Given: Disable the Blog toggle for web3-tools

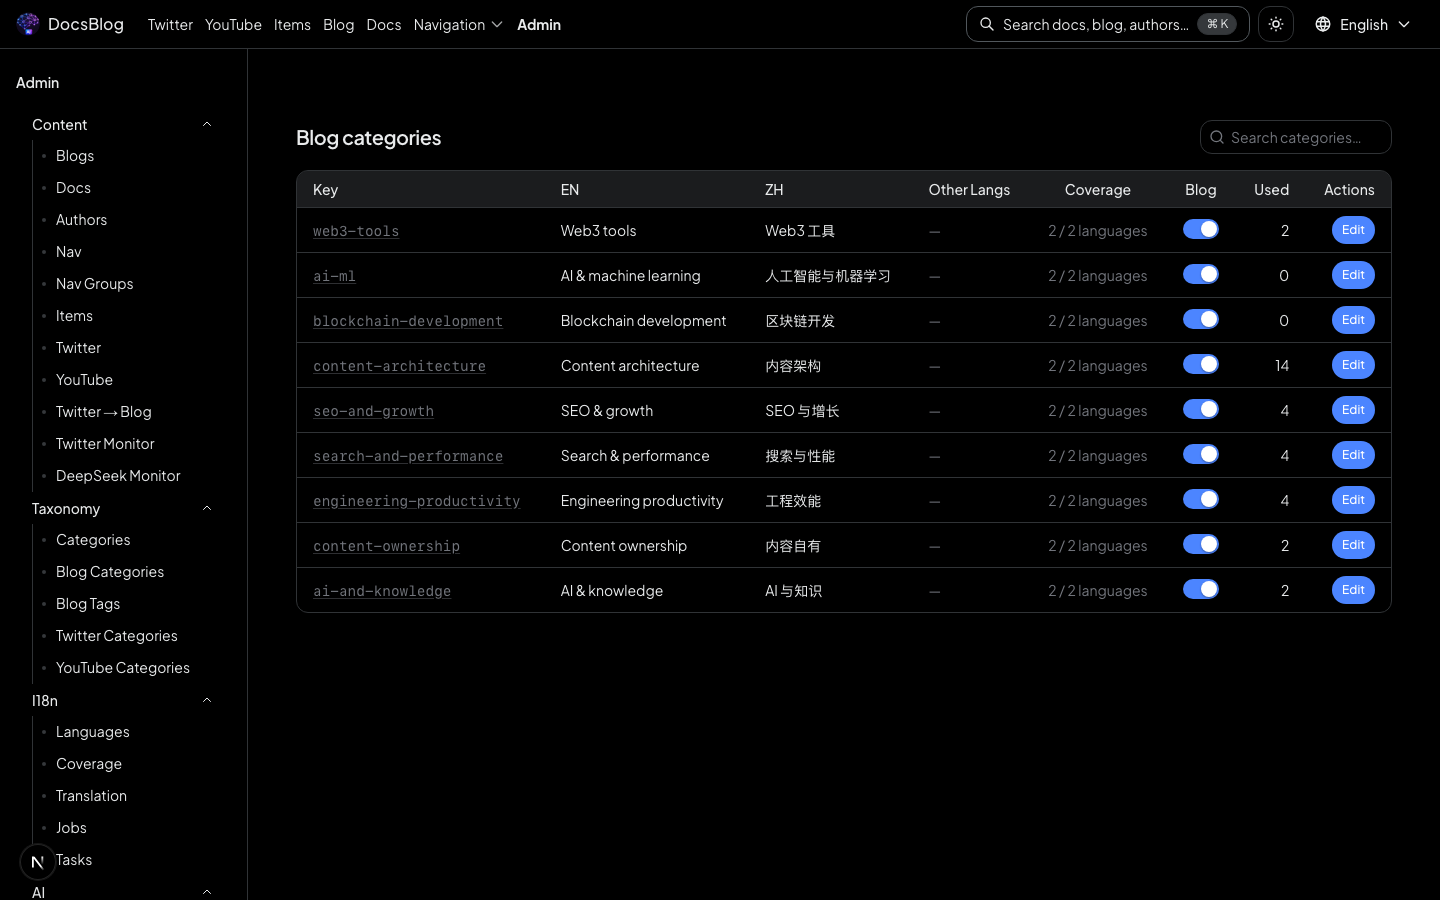Looking at the screenshot, I should coord(1200,230).
